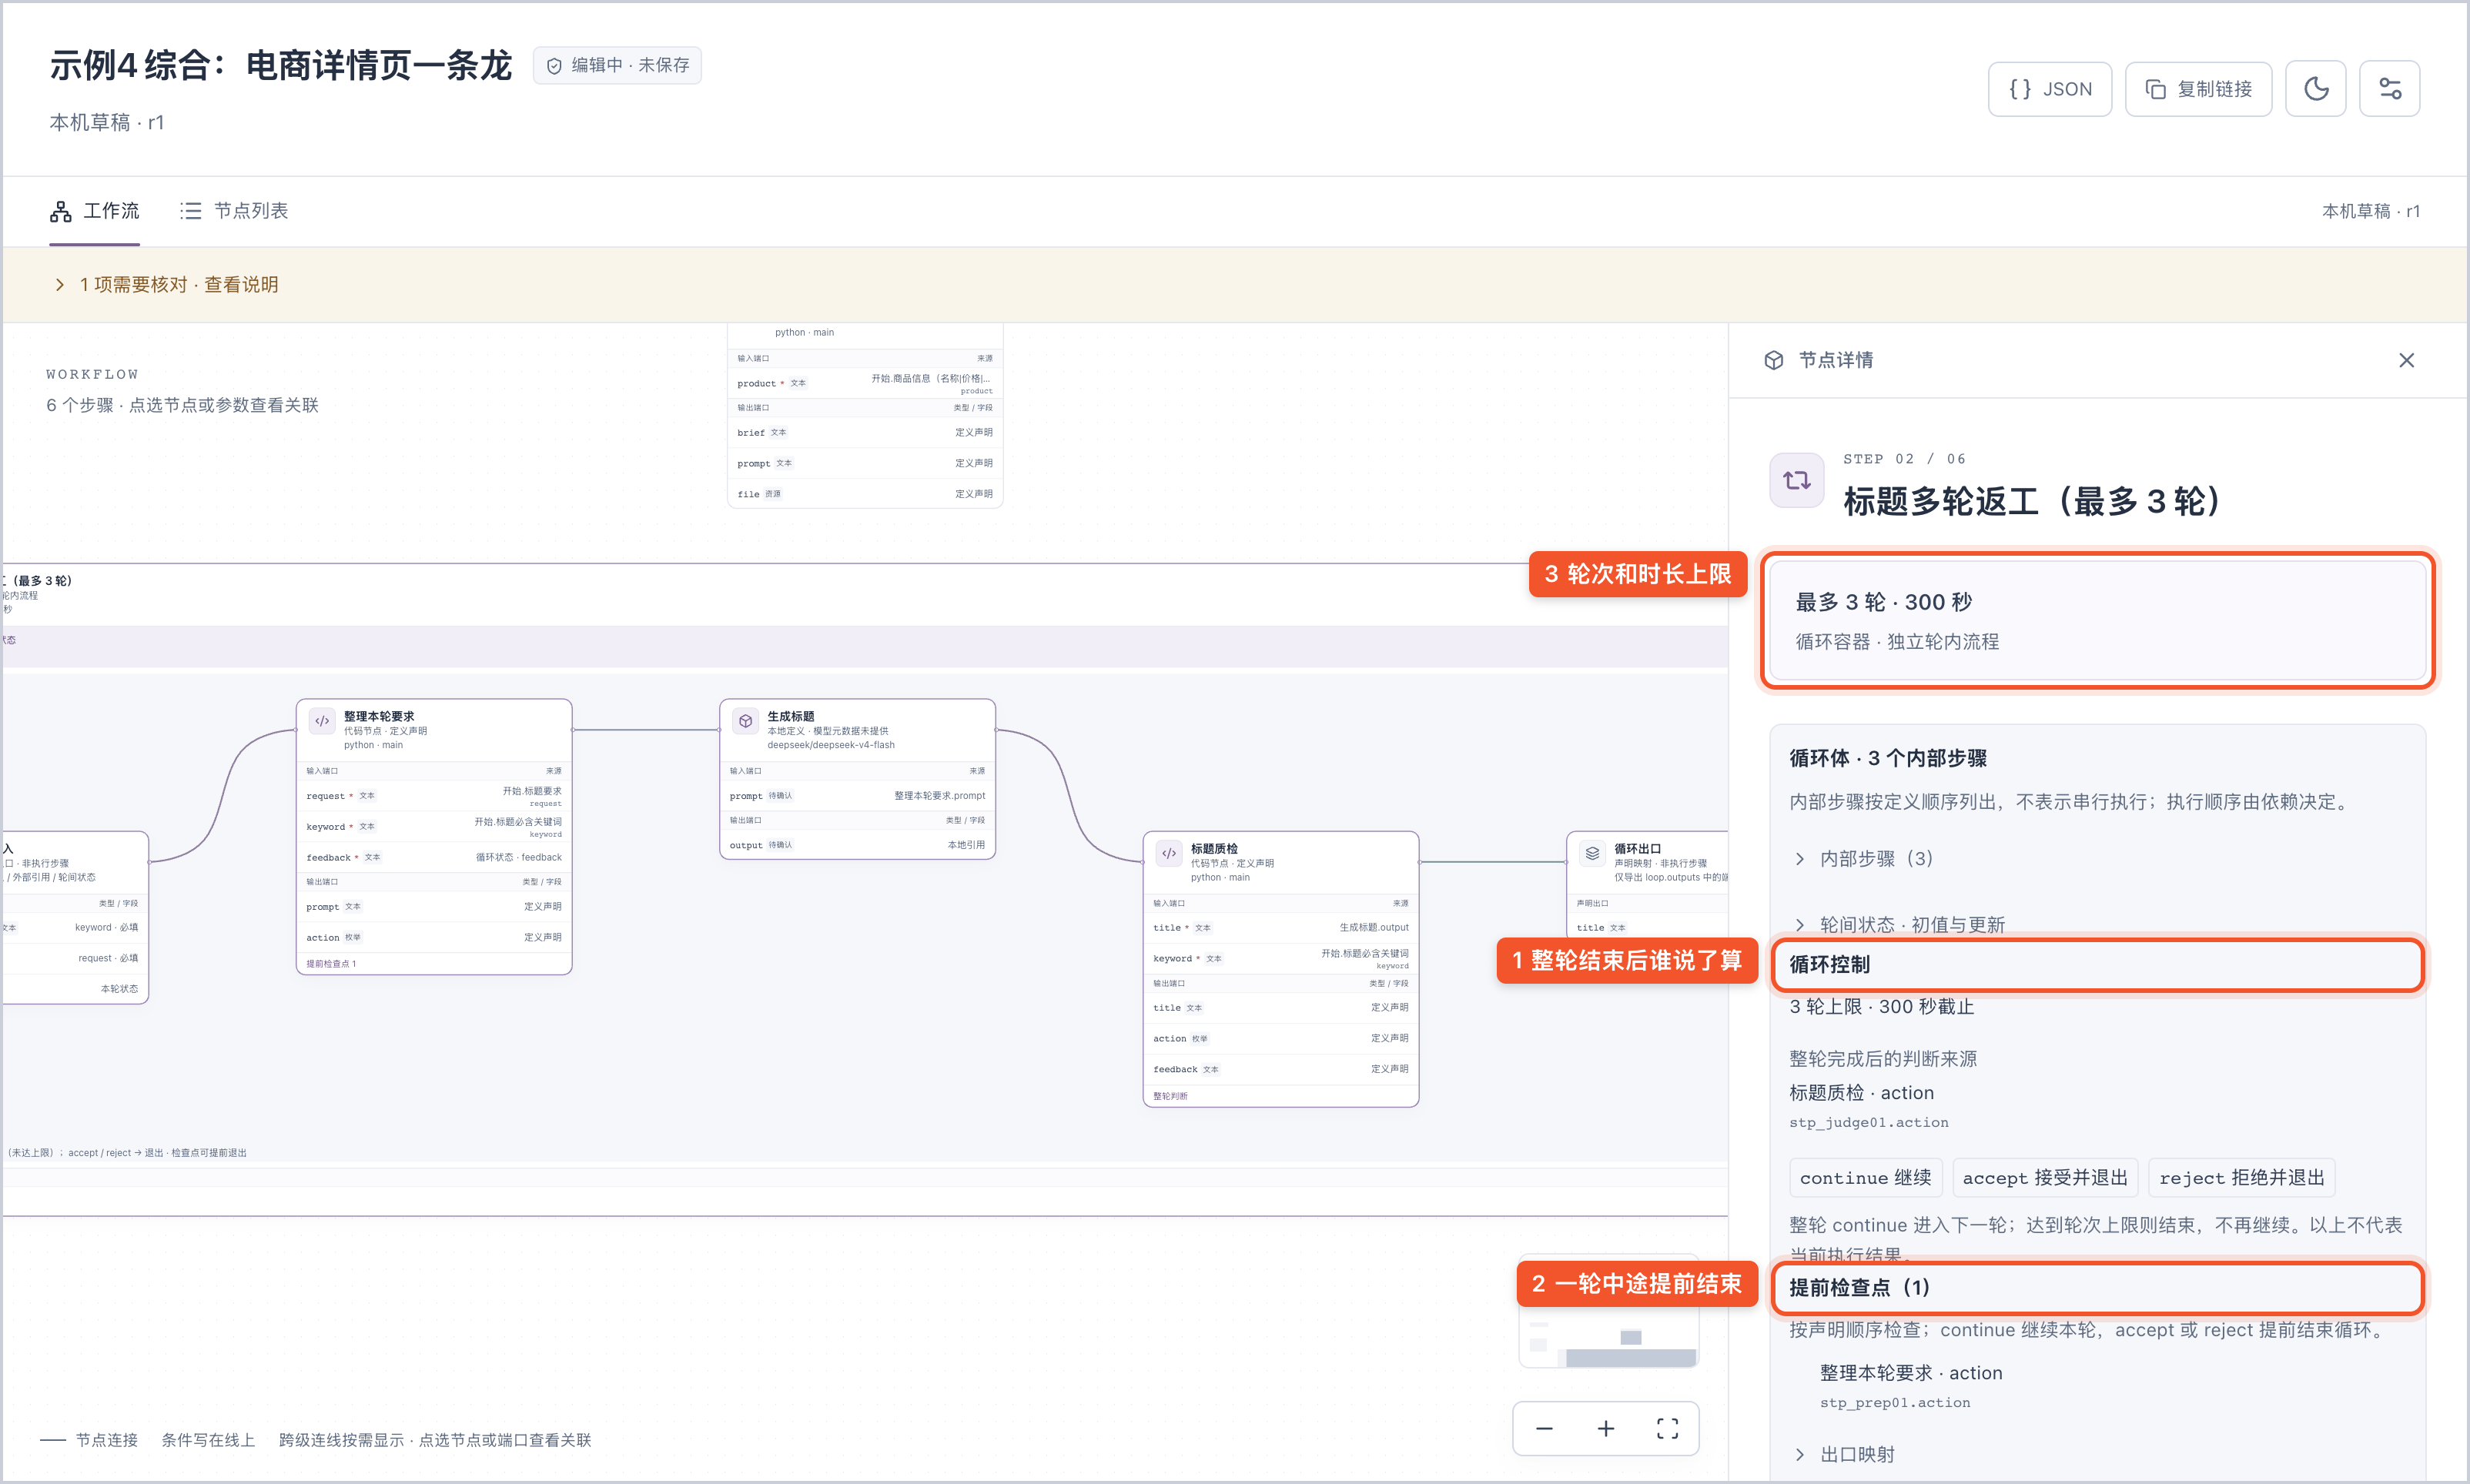The width and height of the screenshot is (2470, 1484).
Task: Expand the 1 项需要核对 notice
Action: pyautogui.click(x=167, y=285)
